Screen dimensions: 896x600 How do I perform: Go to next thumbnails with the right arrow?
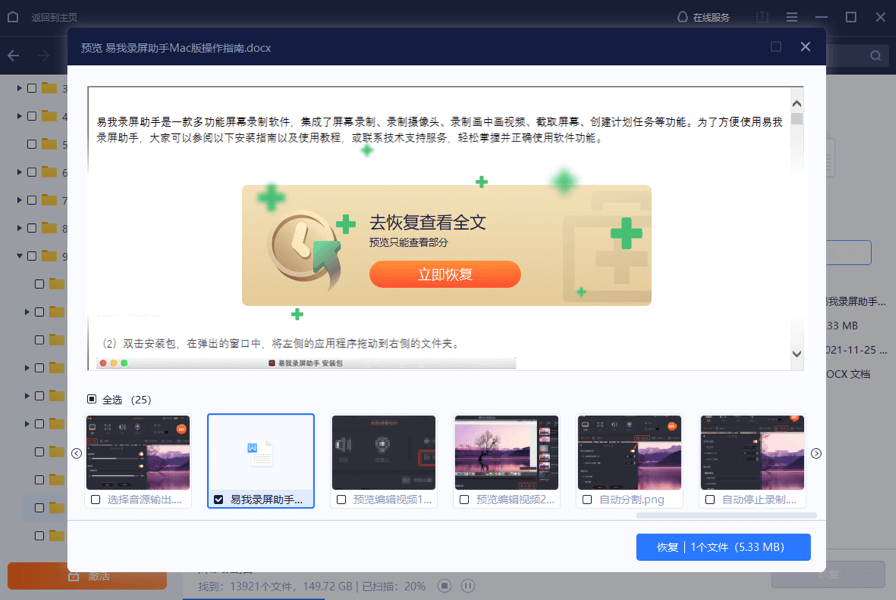(816, 453)
